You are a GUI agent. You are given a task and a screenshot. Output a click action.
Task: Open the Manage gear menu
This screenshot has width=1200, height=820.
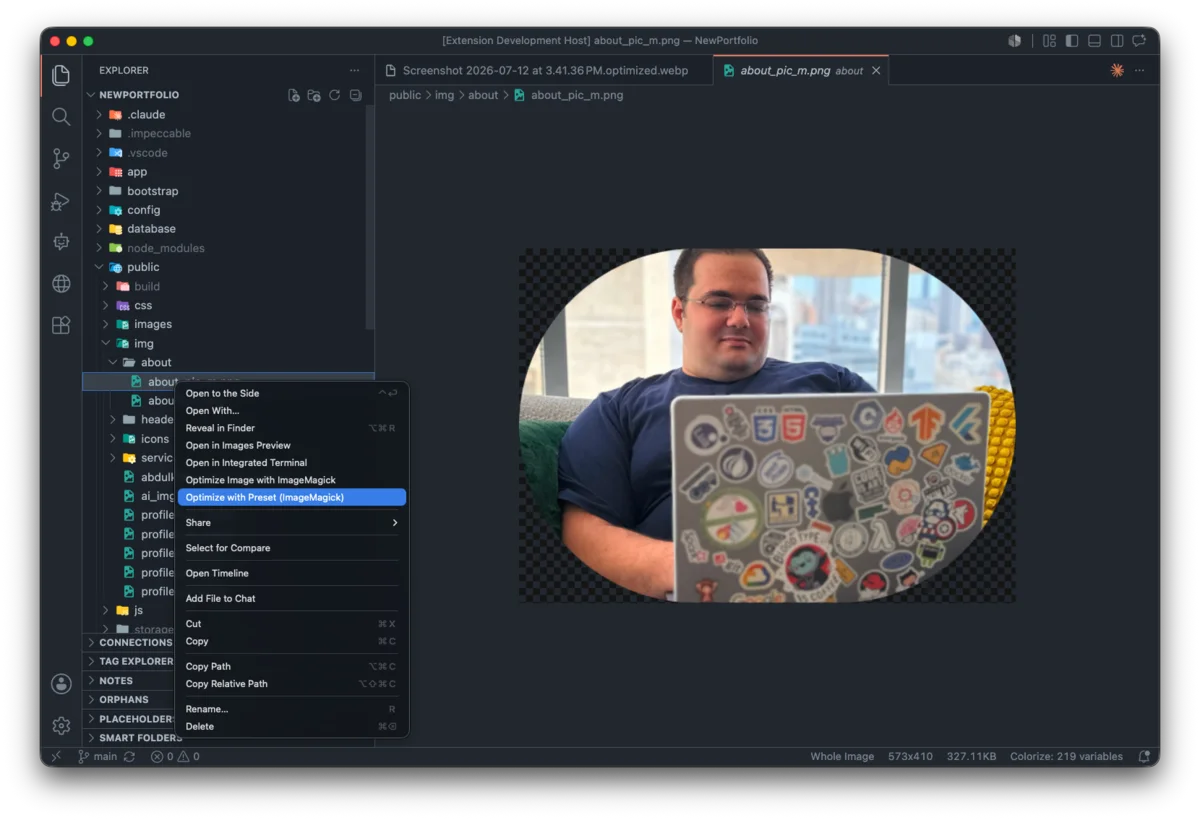(x=61, y=725)
